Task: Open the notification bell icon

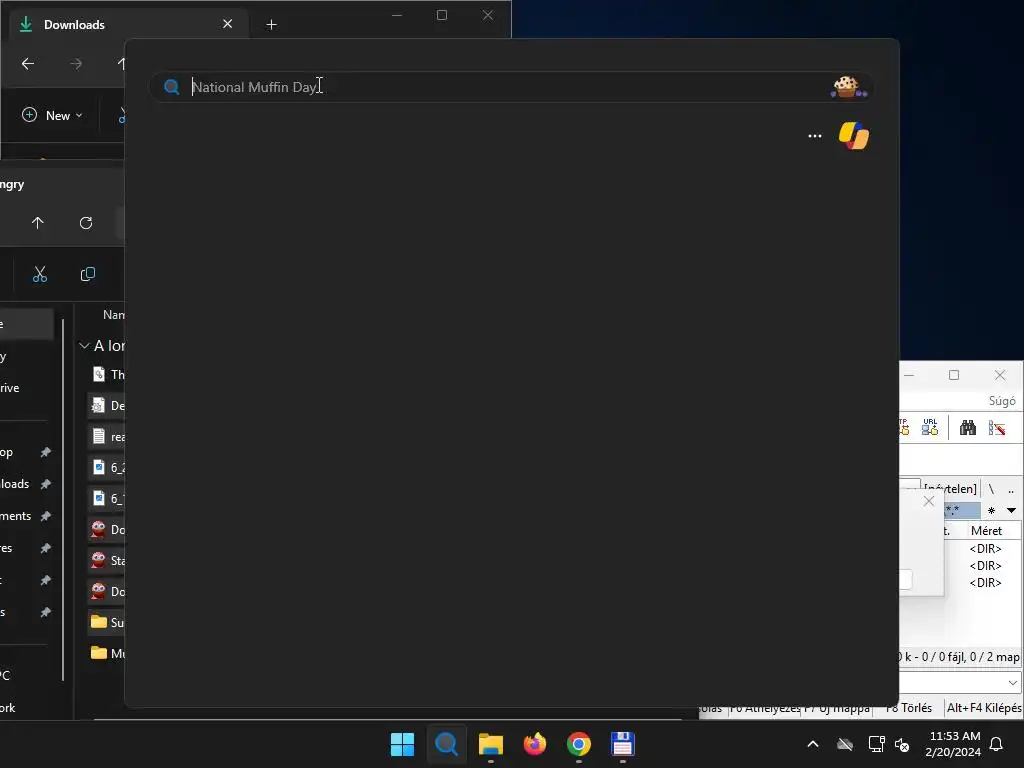Action: pos(997,744)
